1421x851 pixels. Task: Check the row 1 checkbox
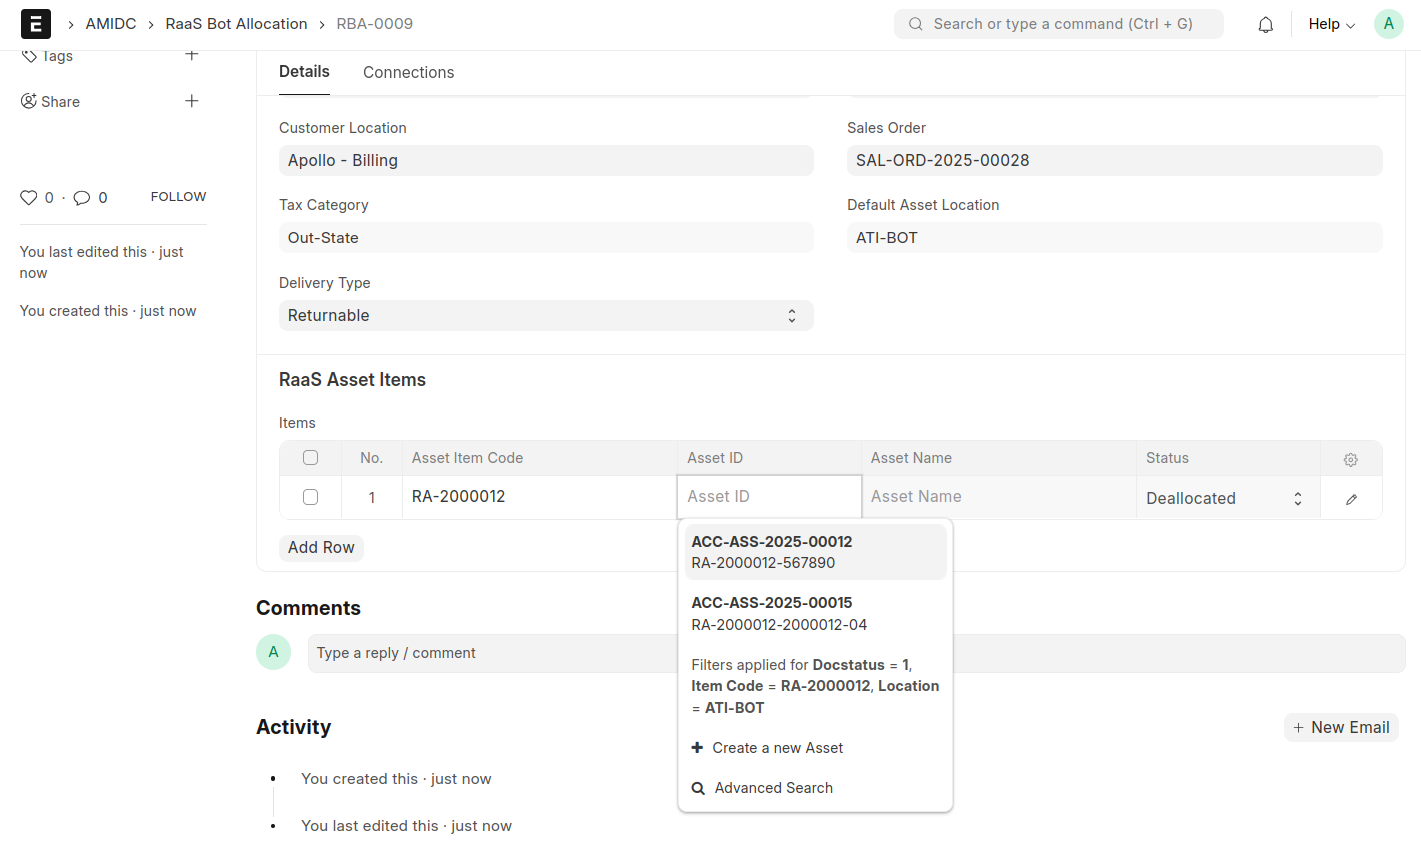point(310,497)
